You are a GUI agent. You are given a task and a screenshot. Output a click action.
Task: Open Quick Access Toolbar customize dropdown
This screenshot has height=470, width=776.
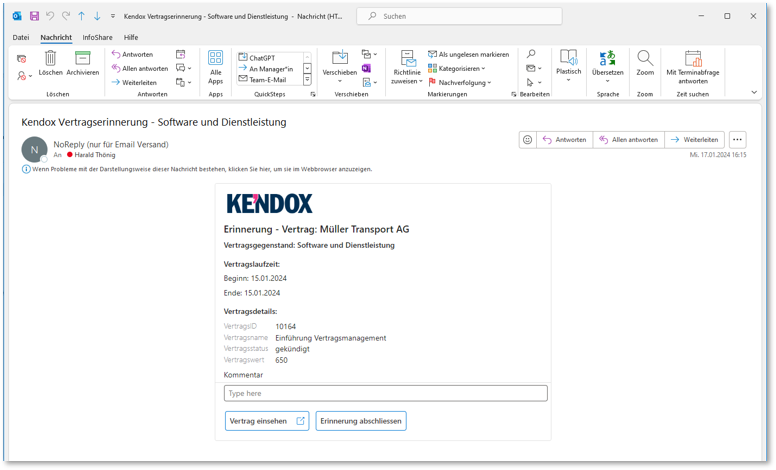tap(113, 16)
